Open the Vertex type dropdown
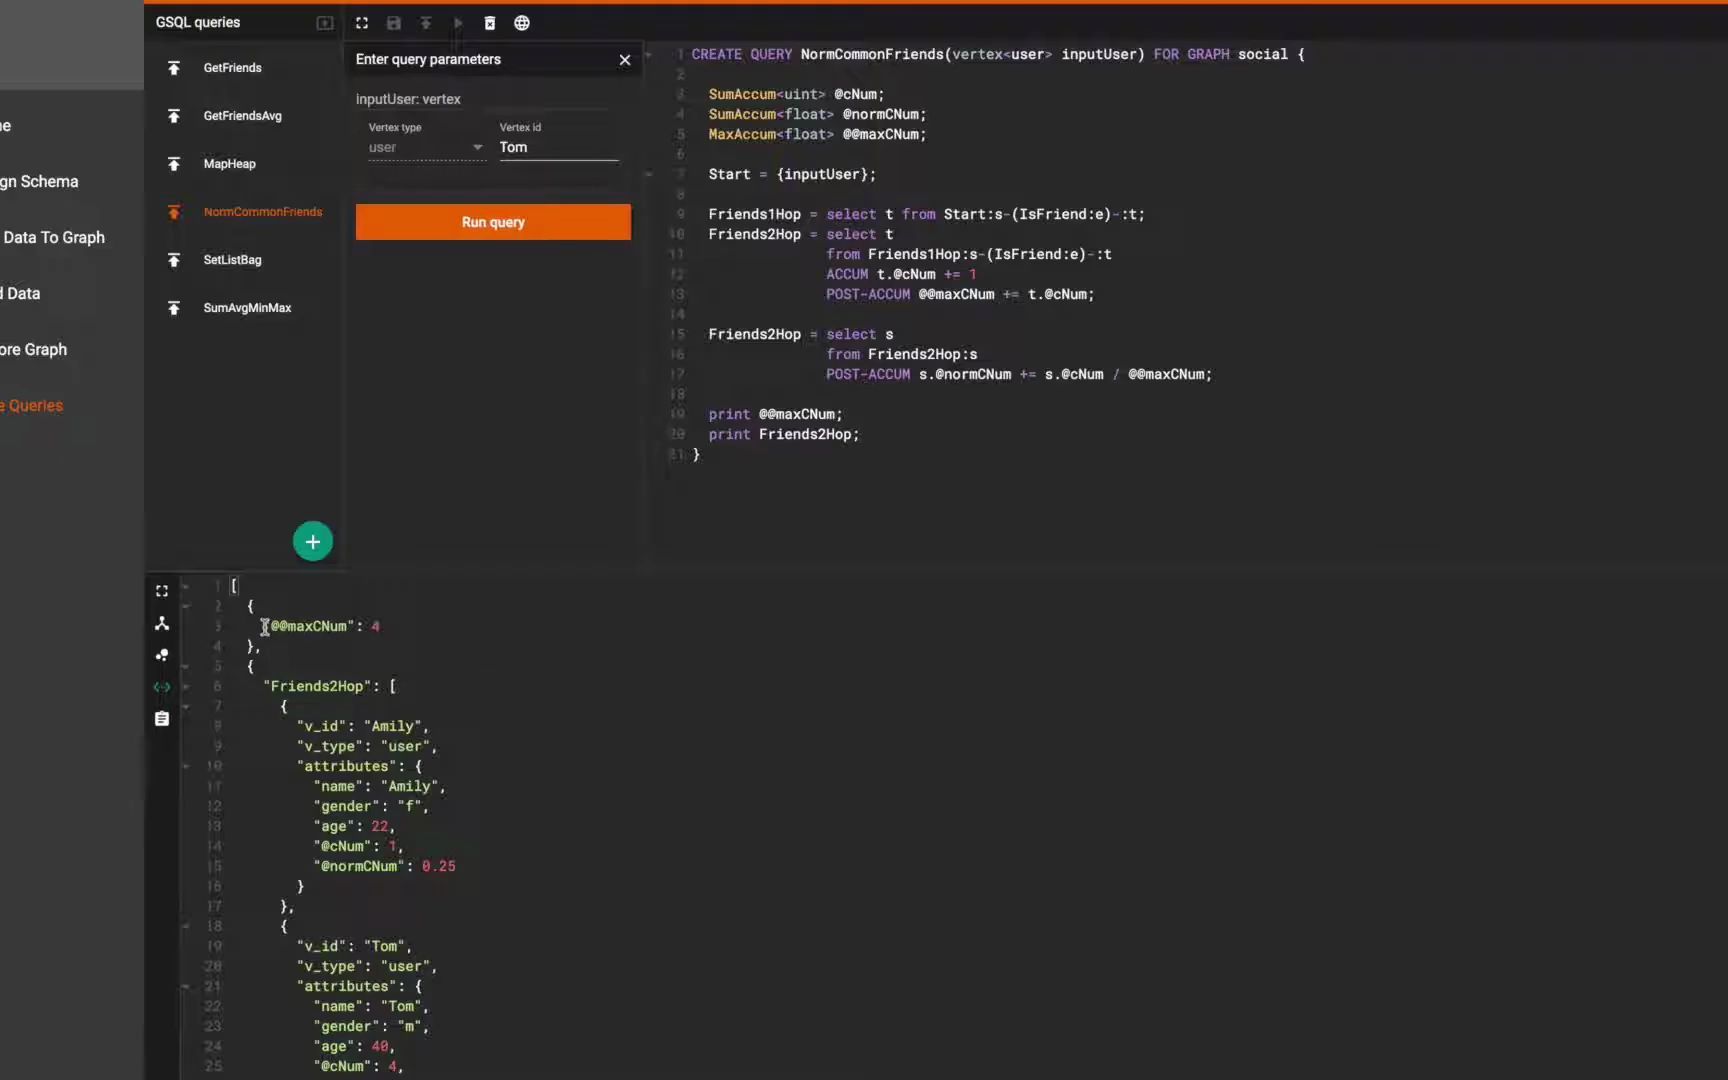 (426, 148)
